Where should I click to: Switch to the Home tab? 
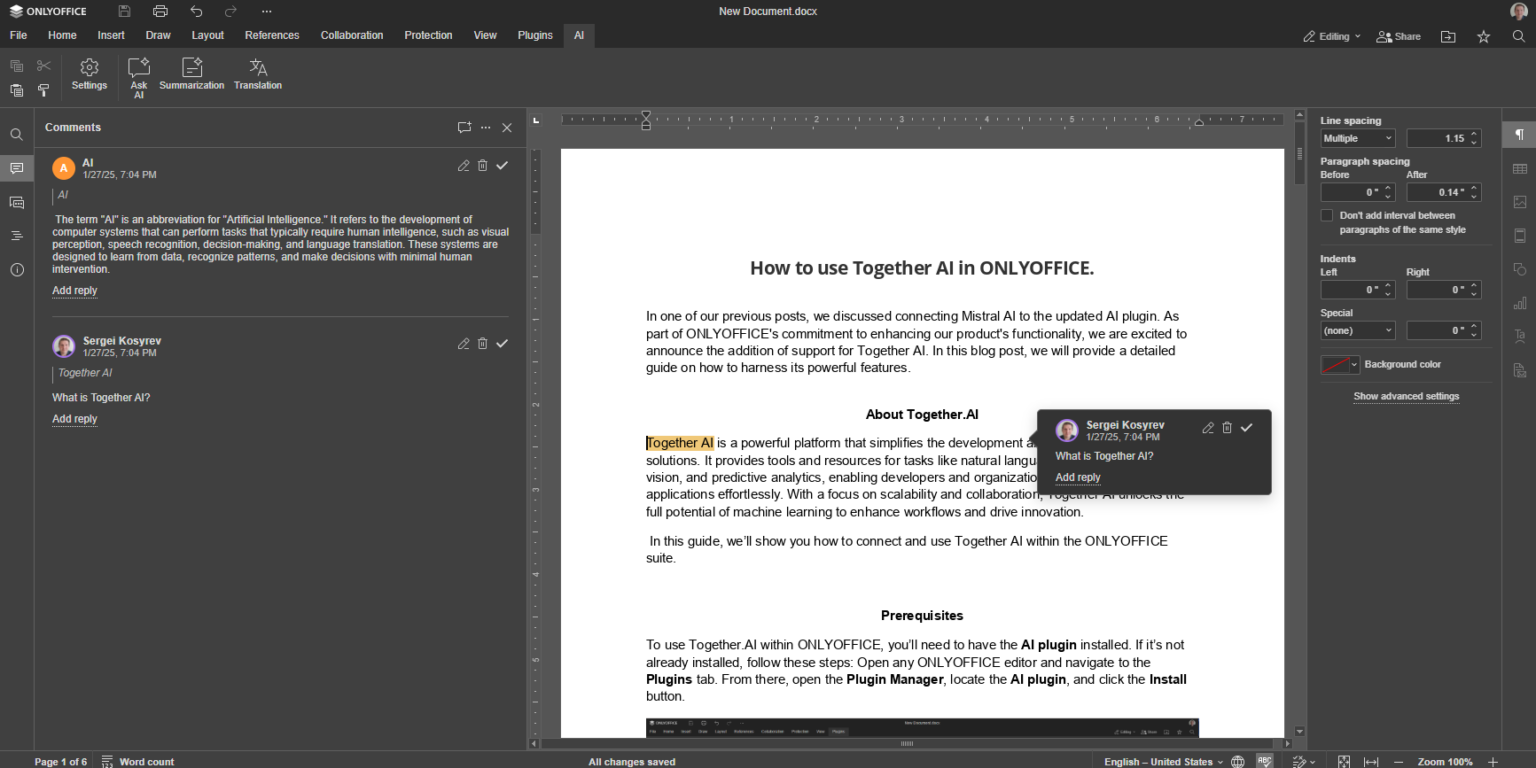(x=62, y=35)
